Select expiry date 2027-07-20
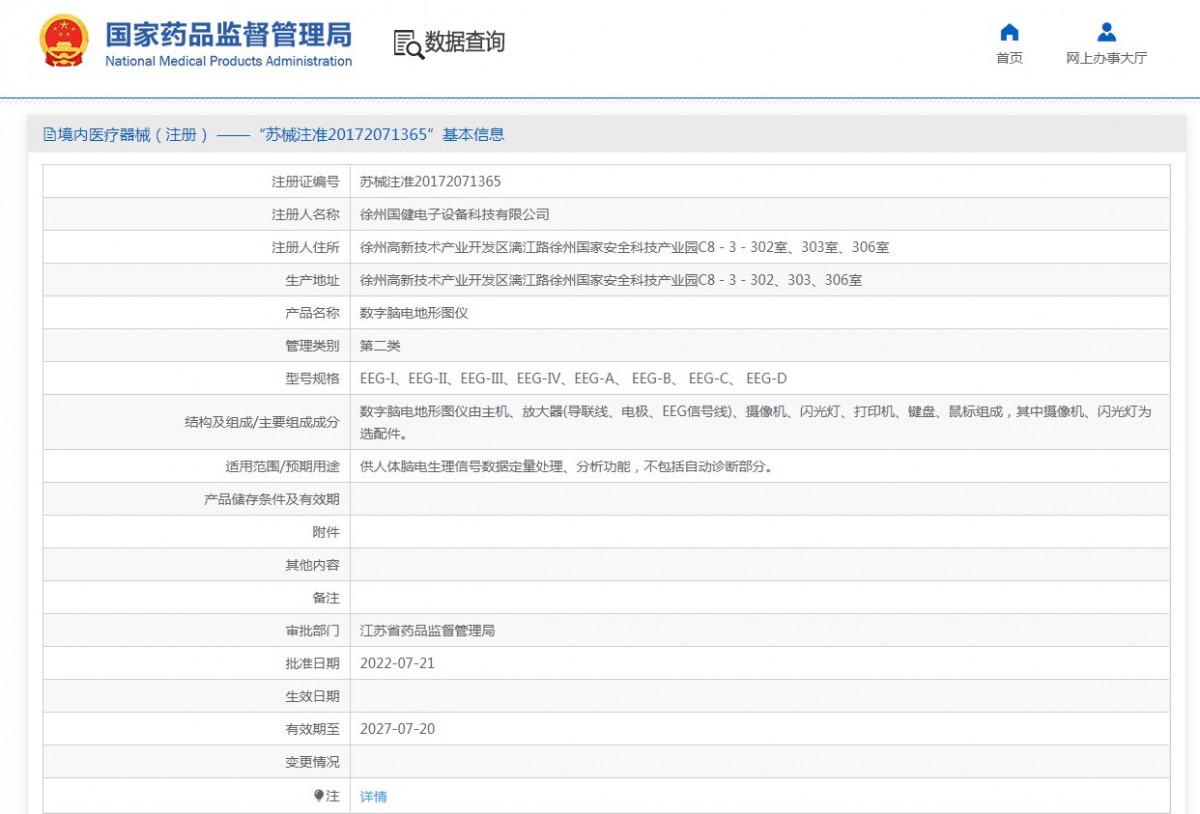Viewport: 1200px width, 814px height. click(397, 729)
